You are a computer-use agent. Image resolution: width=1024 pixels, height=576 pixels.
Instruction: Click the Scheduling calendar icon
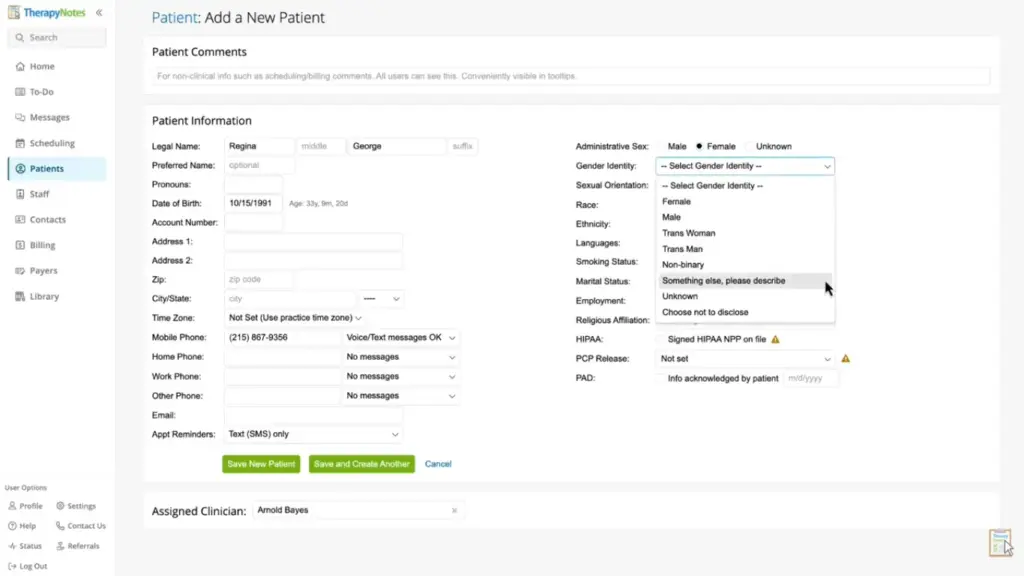(20, 143)
